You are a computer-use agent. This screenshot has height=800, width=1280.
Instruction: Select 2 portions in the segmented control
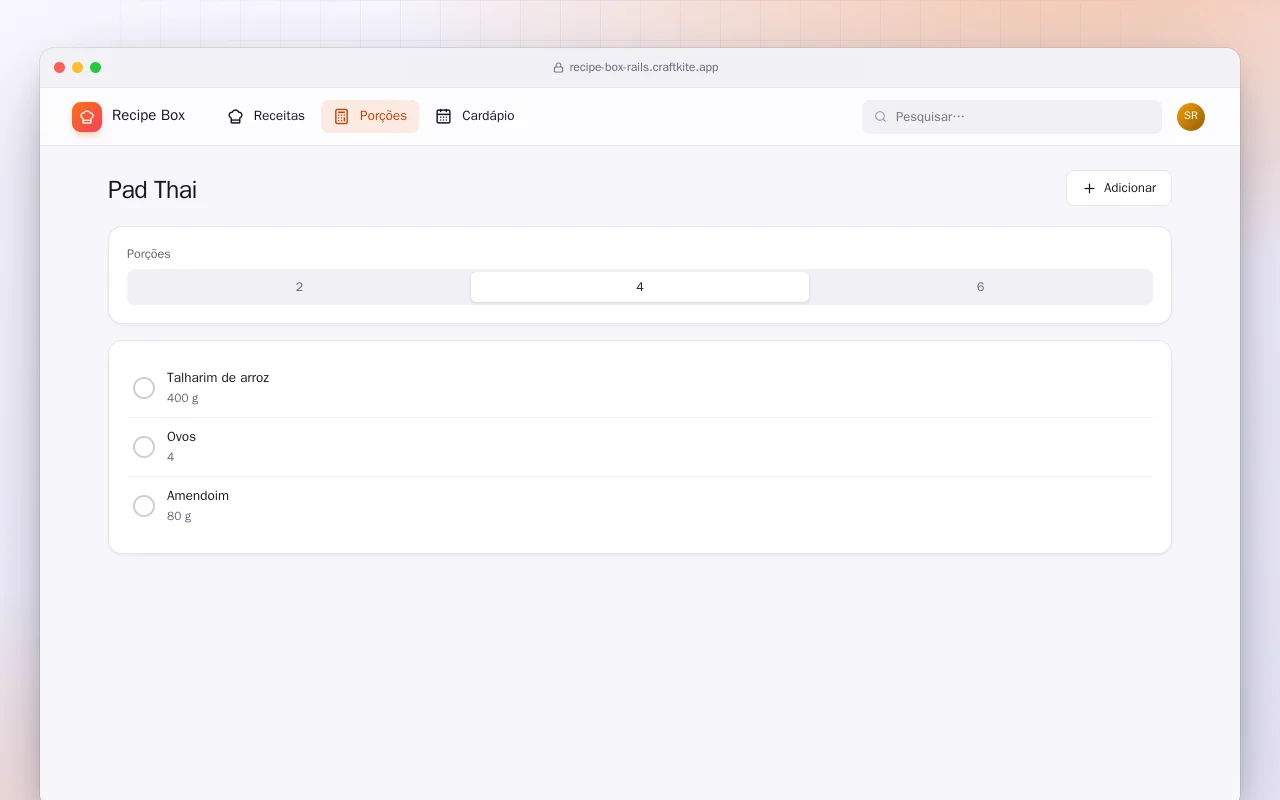[x=299, y=287]
